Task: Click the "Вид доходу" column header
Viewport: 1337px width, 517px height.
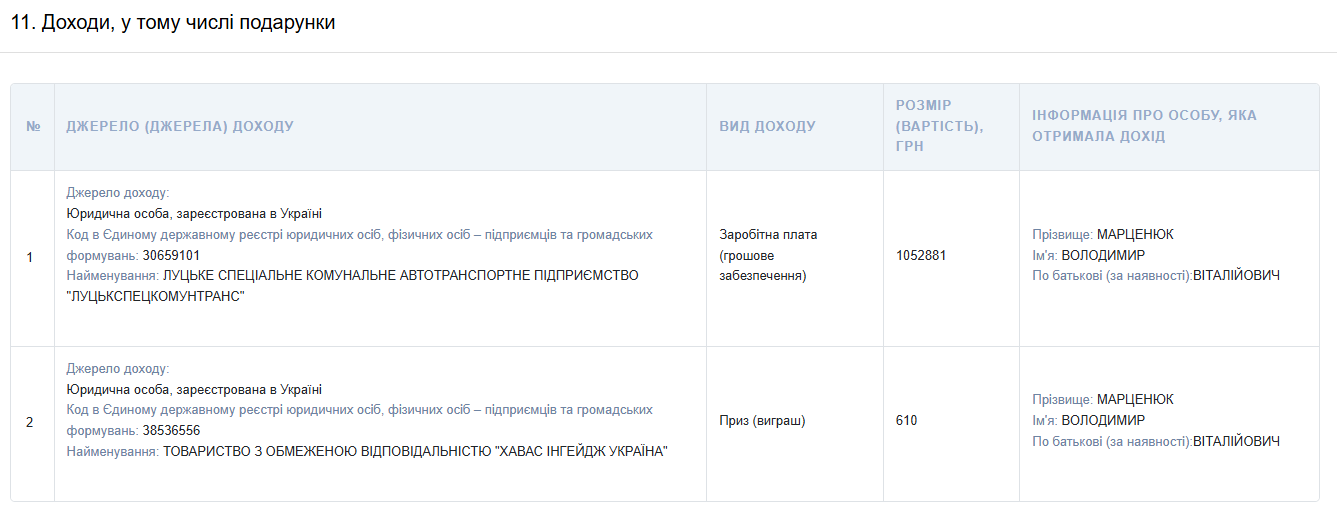Action: pos(767,127)
